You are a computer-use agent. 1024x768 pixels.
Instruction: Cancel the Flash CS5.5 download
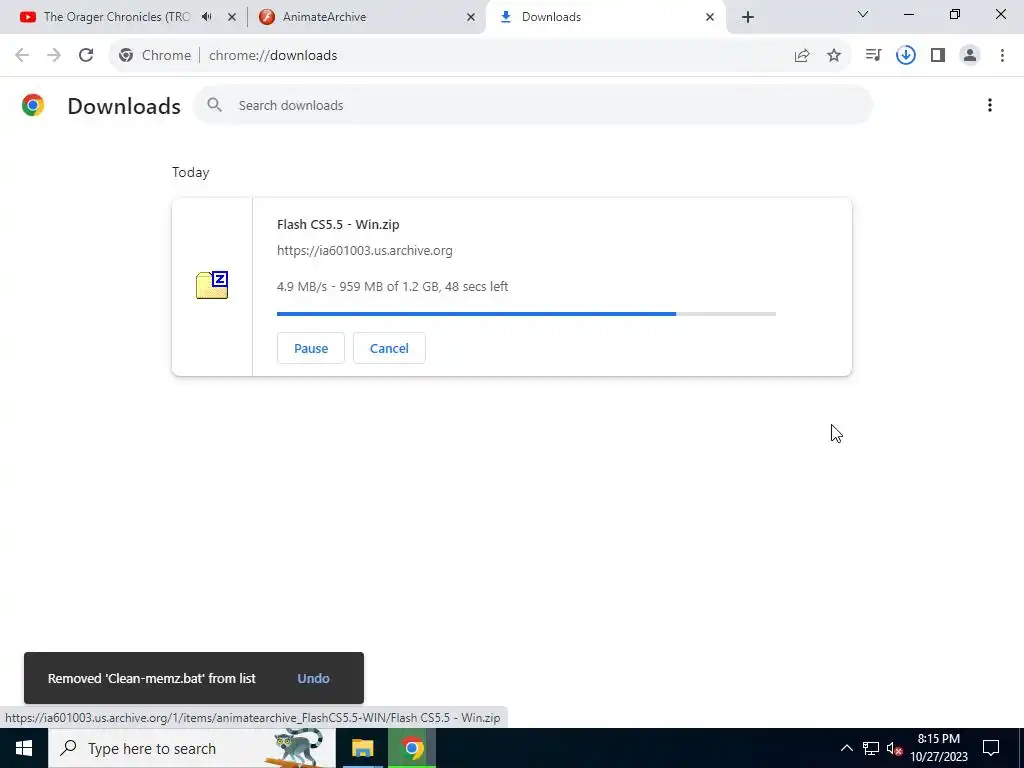(x=389, y=348)
